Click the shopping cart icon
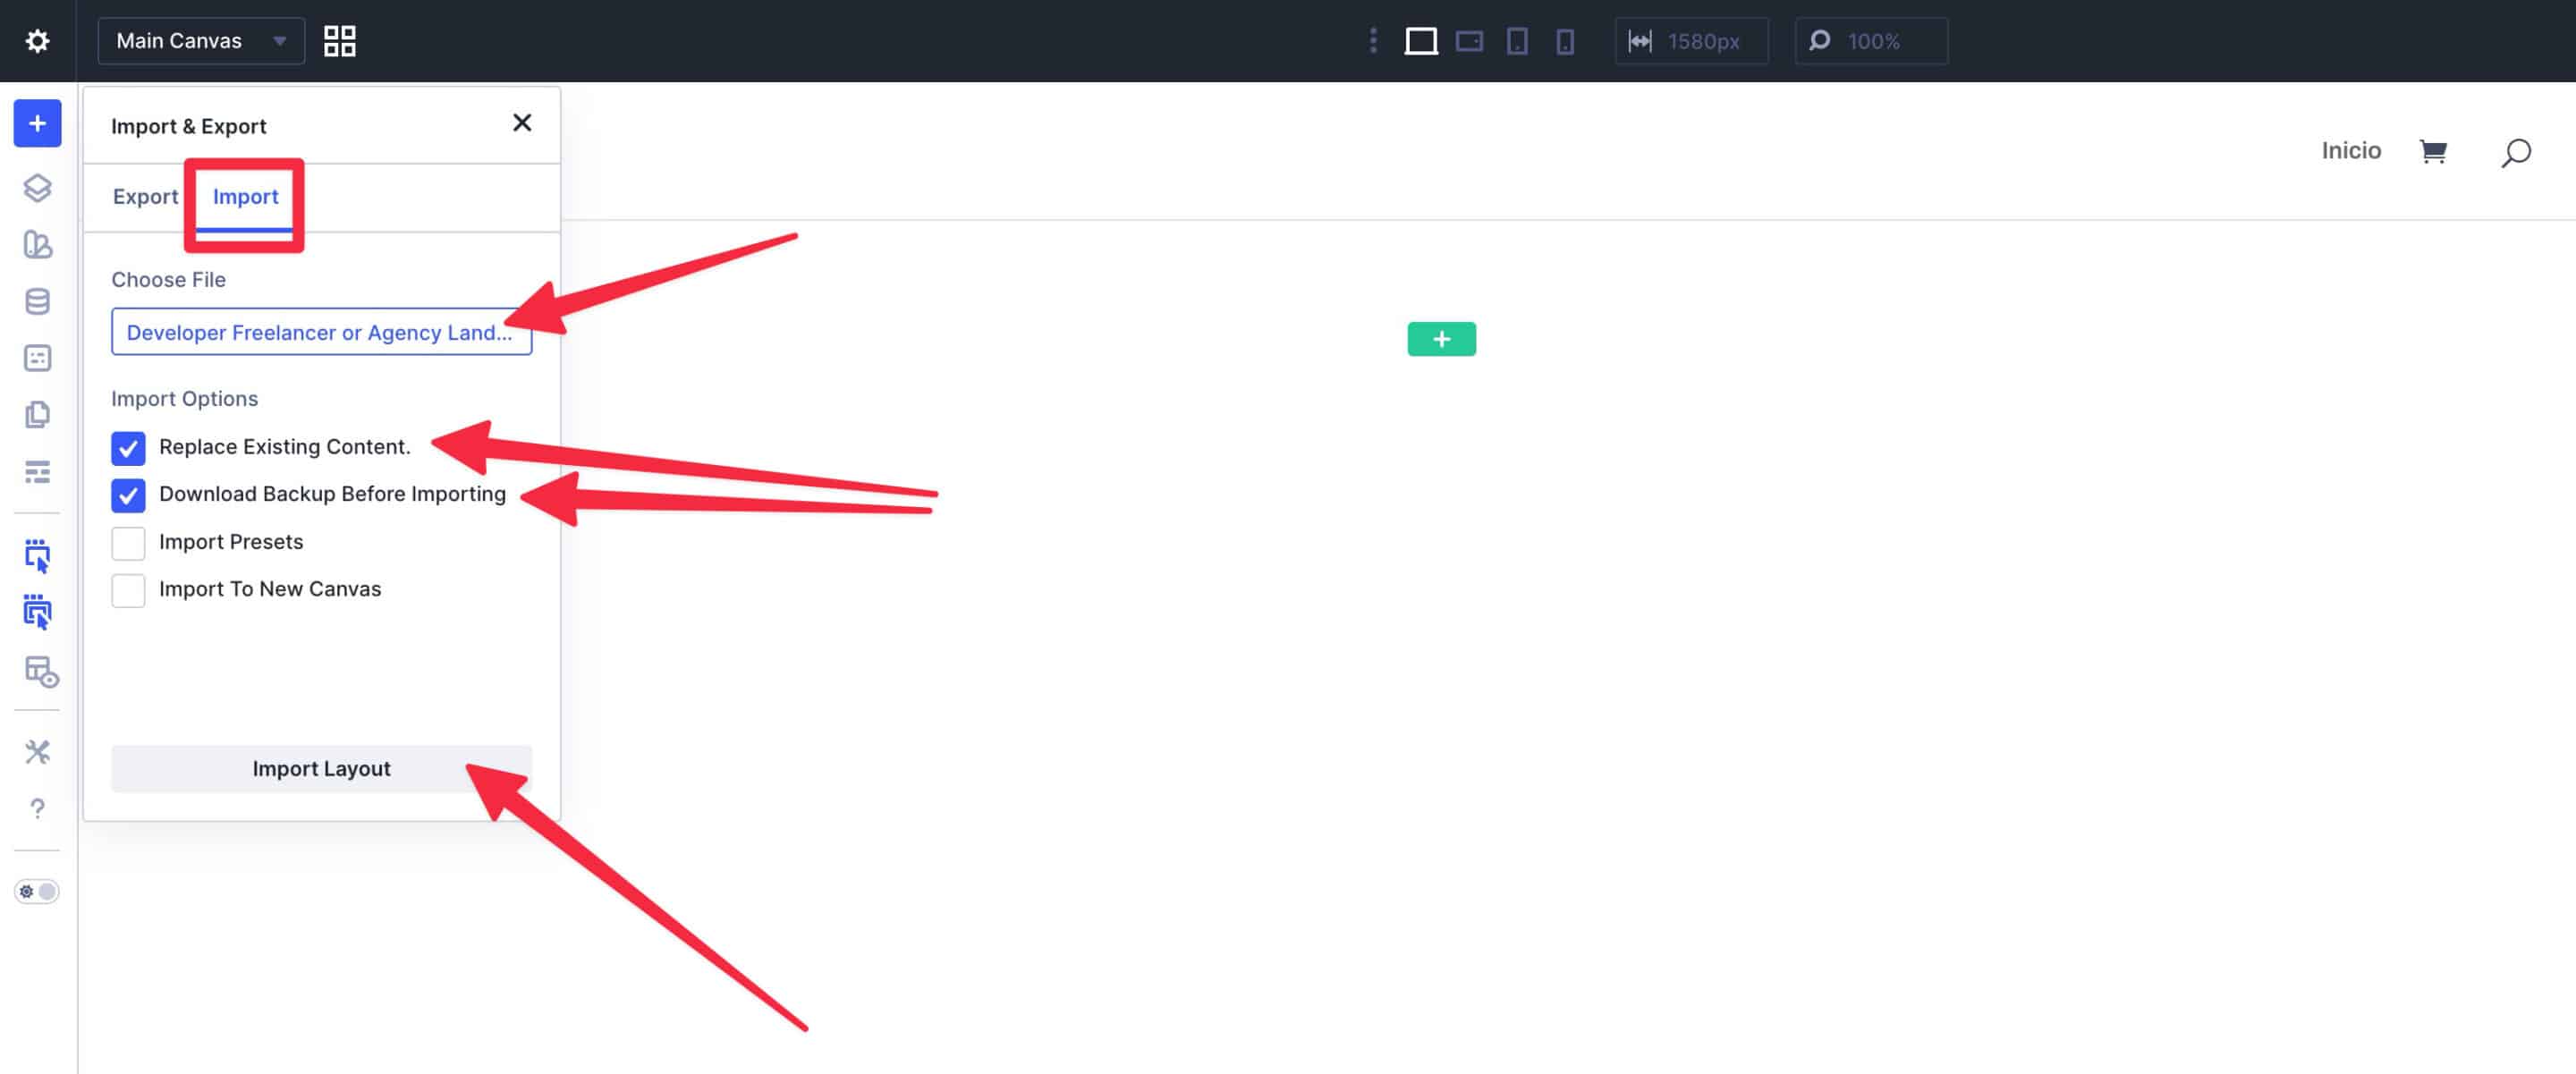2576x1074 pixels. click(x=2432, y=151)
